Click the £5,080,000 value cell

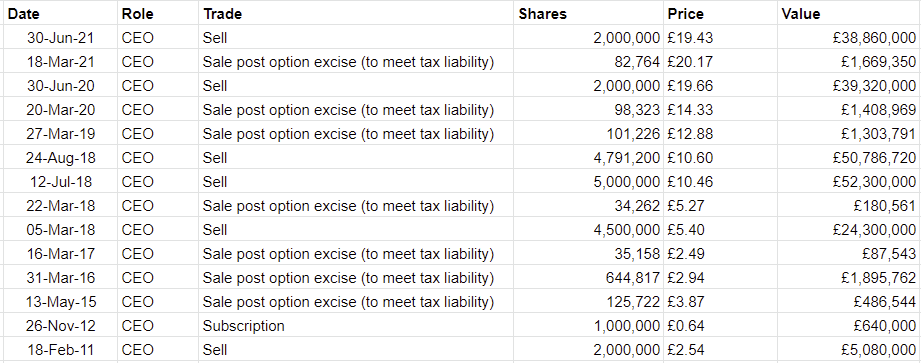pos(849,350)
